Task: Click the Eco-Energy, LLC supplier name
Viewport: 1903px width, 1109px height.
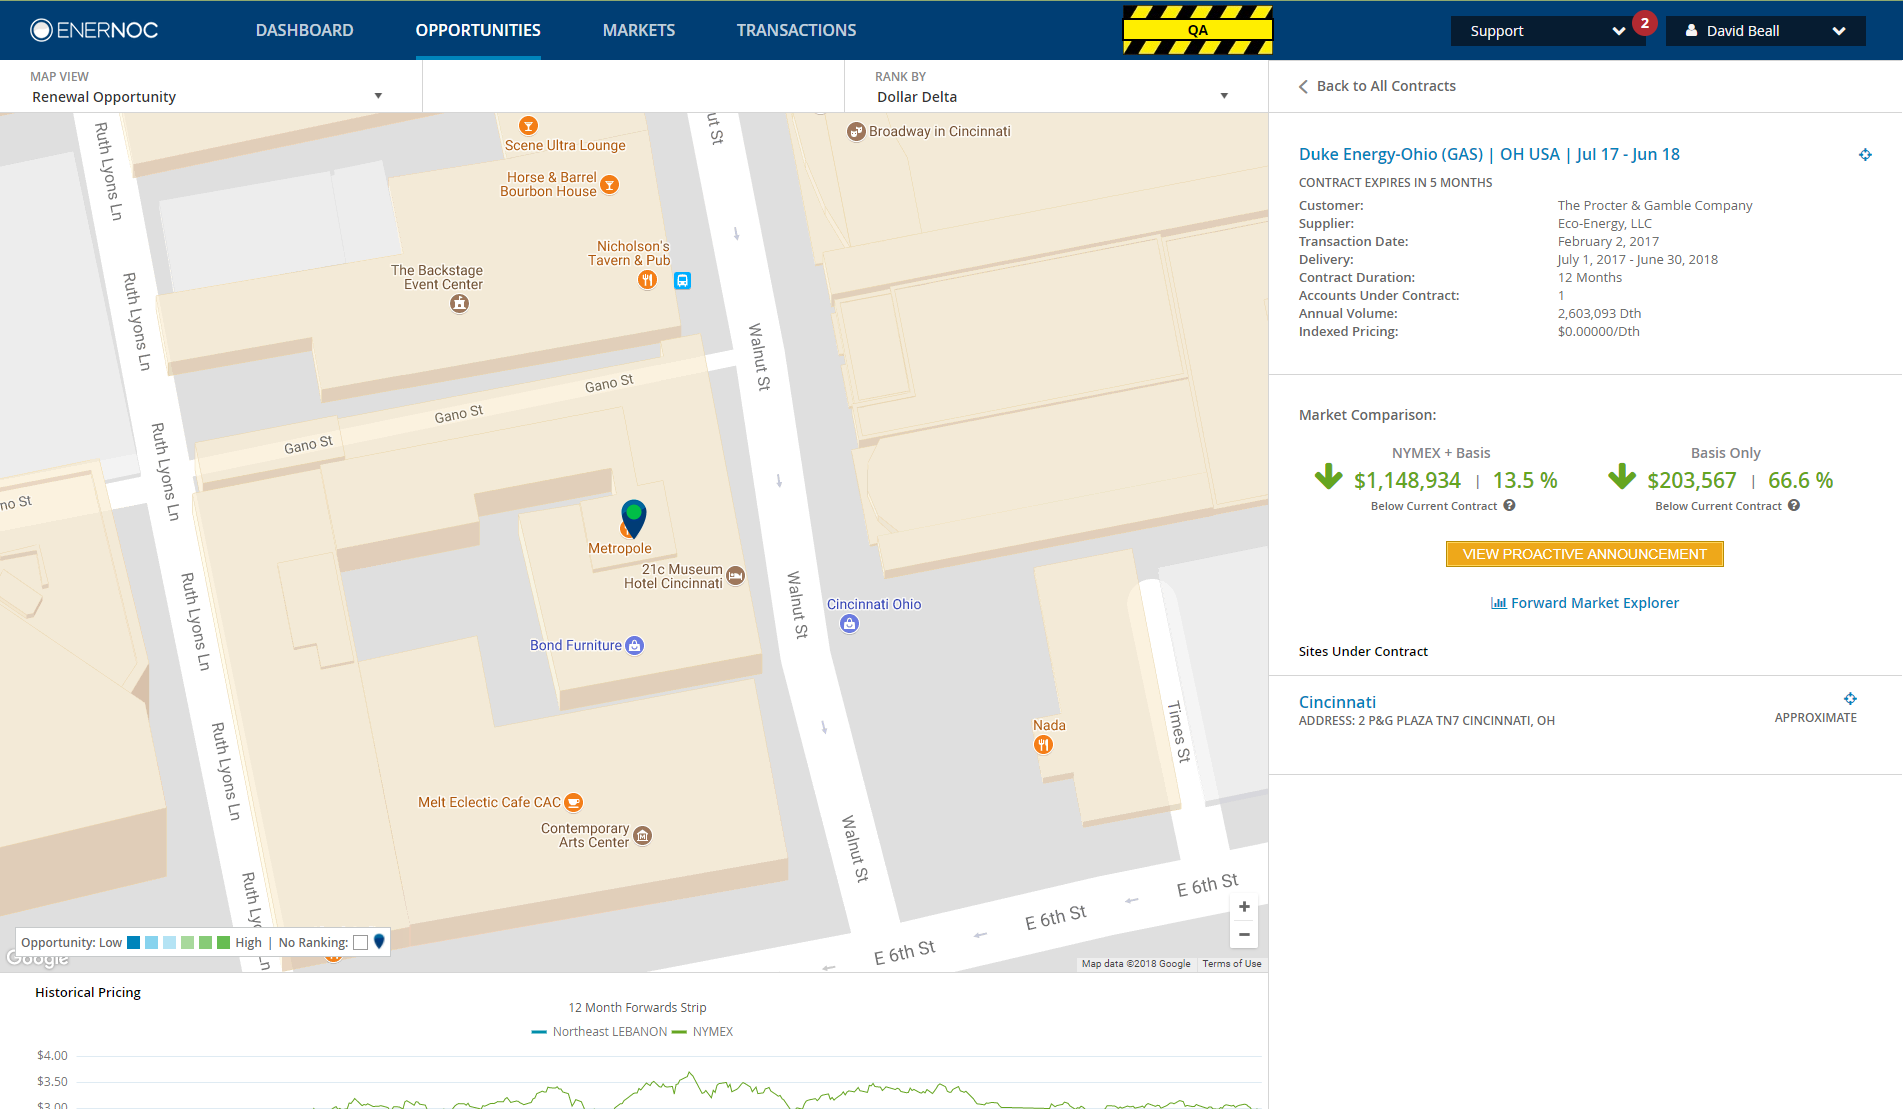Action: coord(1605,224)
